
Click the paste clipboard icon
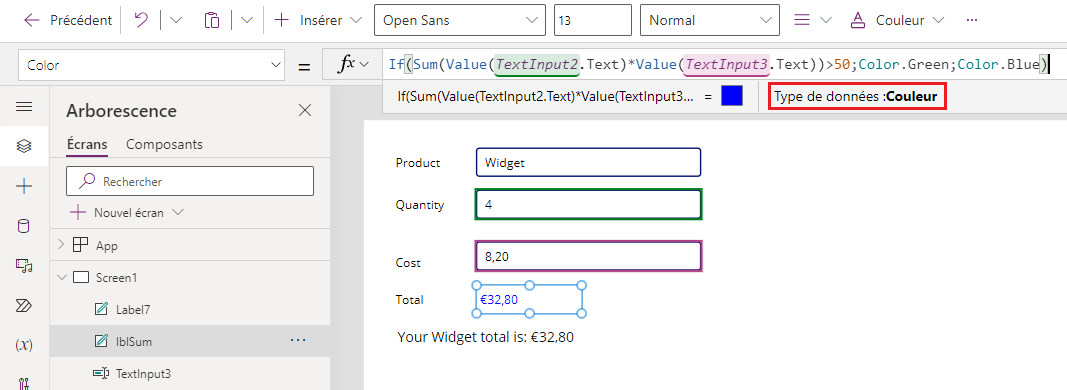212,20
